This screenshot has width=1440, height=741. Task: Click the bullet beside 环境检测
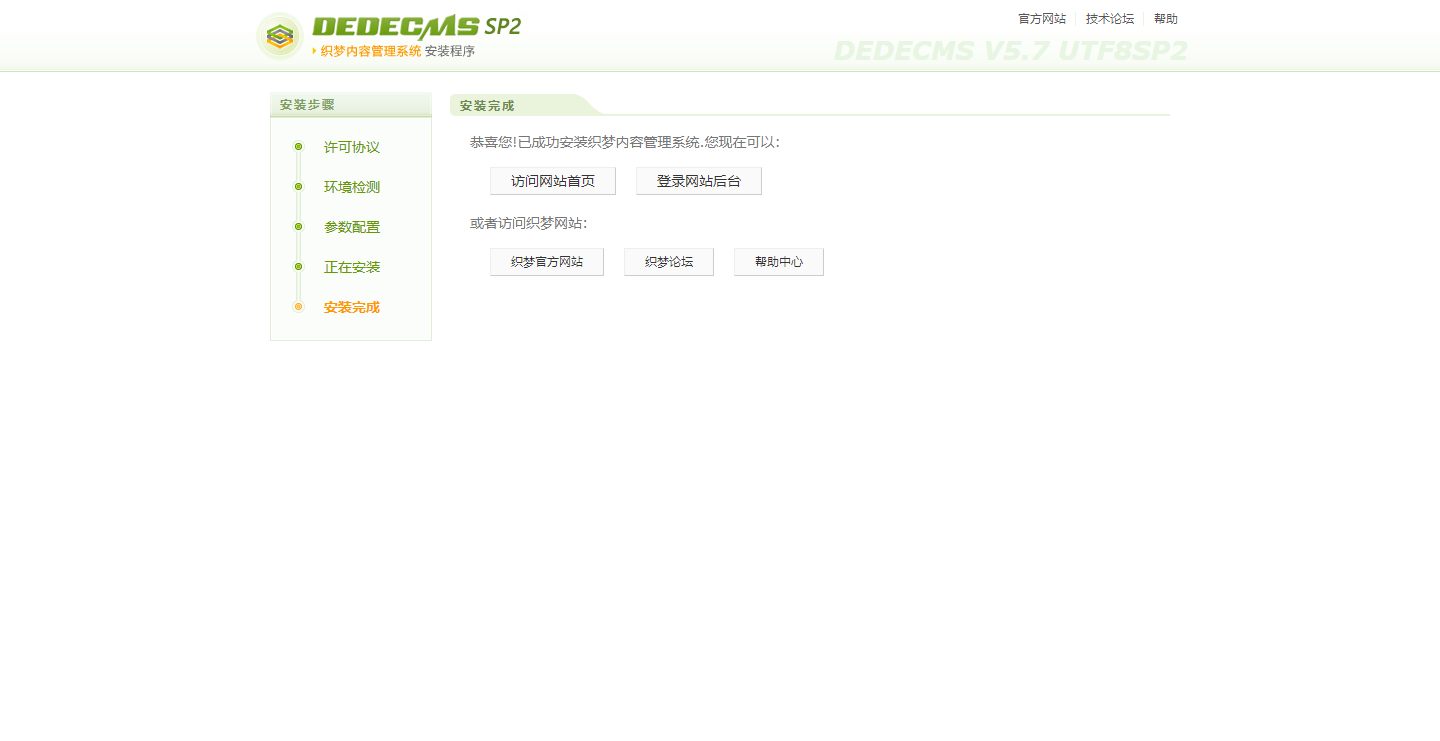click(298, 187)
